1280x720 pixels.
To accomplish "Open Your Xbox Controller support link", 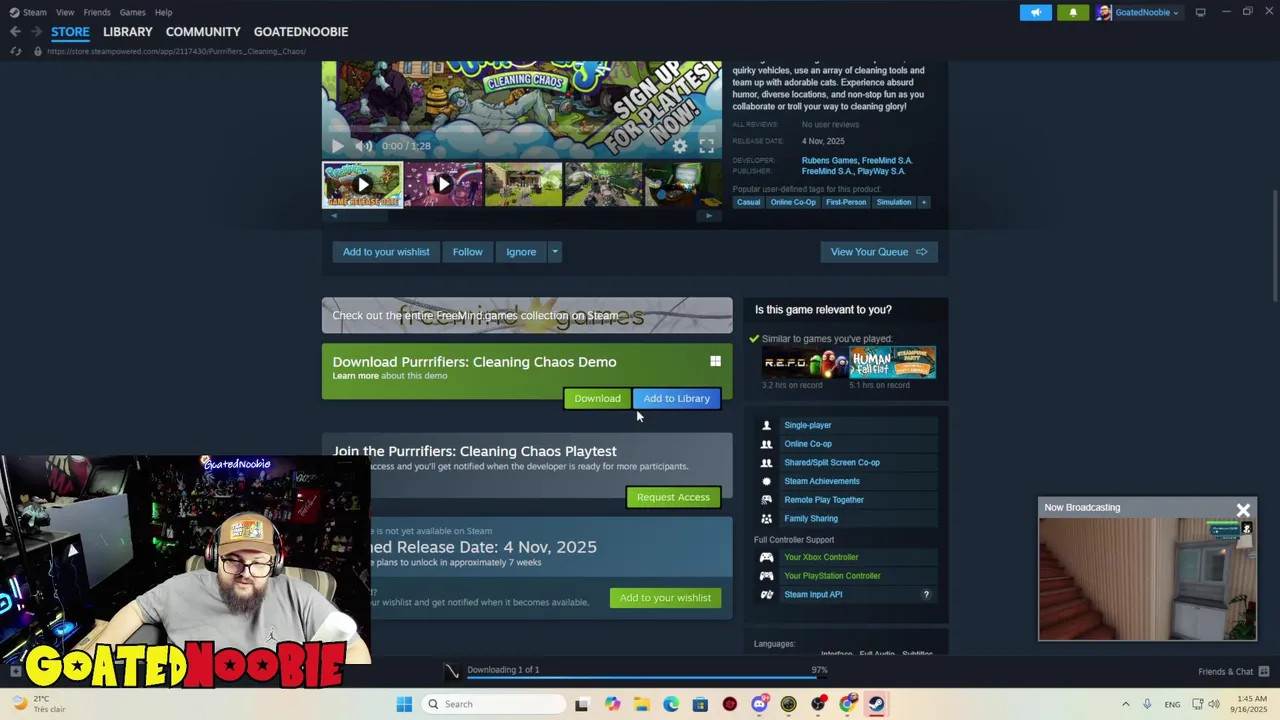I will (821, 557).
